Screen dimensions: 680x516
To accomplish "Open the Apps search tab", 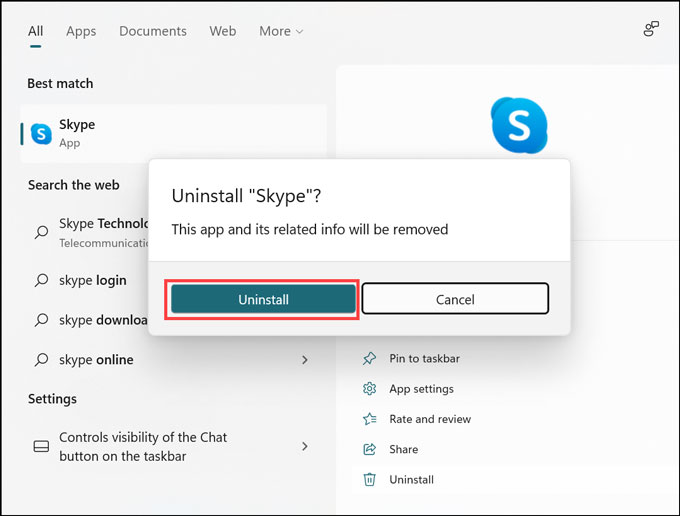I will click(81, 31).
